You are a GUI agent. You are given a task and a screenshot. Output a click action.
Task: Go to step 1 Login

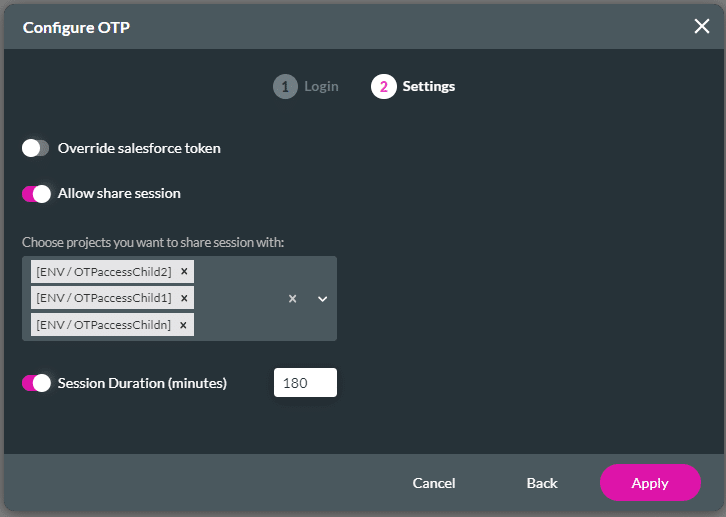(306, 87)
